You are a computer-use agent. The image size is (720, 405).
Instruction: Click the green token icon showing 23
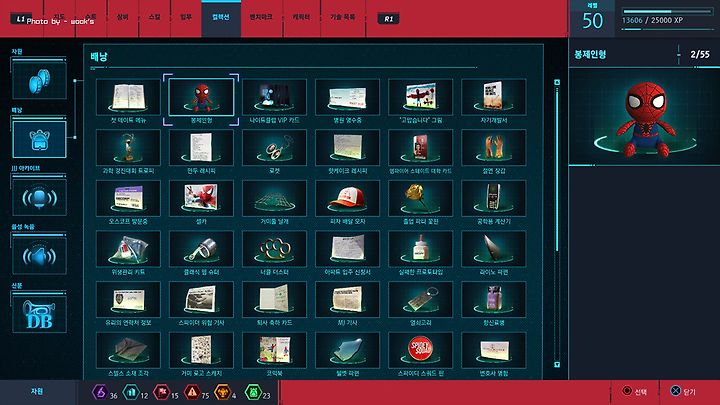[253, 392]
